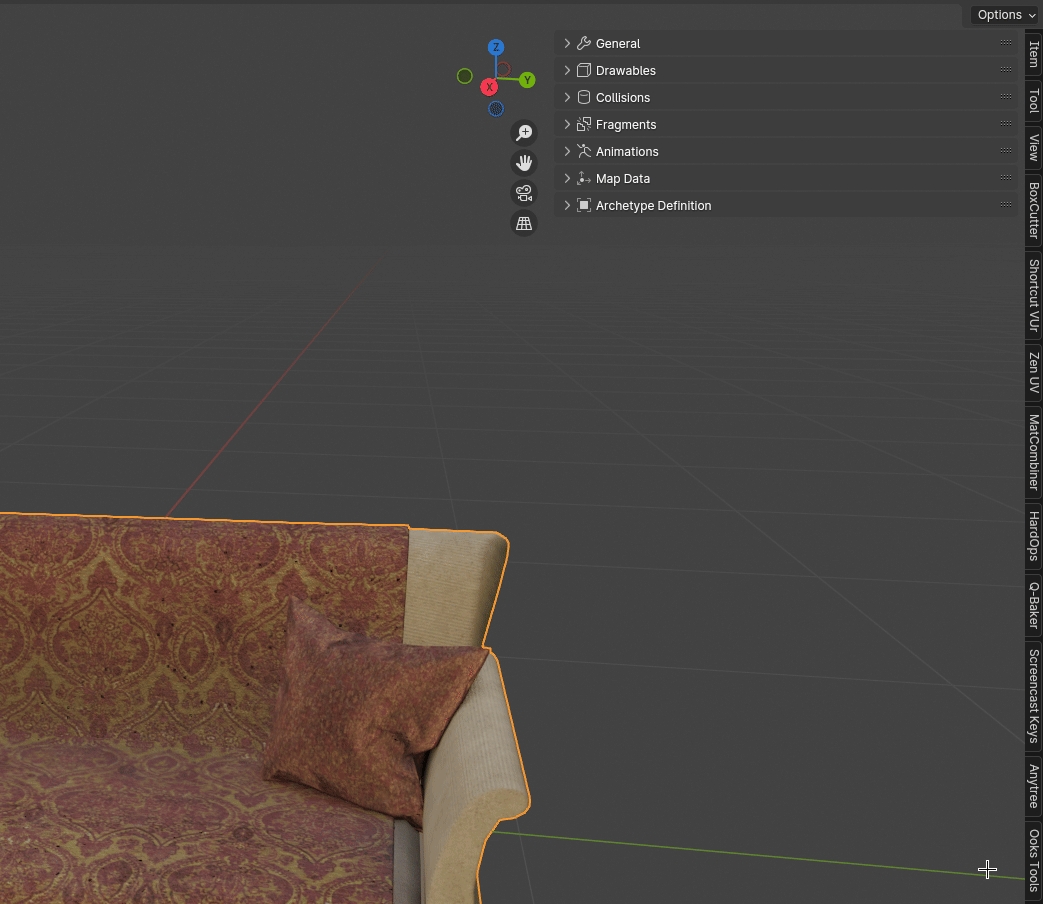Click the Fragments panel icon
The height and width of the screenshot is (904, 1043).
pyautogui.click(x=584, y=124)
